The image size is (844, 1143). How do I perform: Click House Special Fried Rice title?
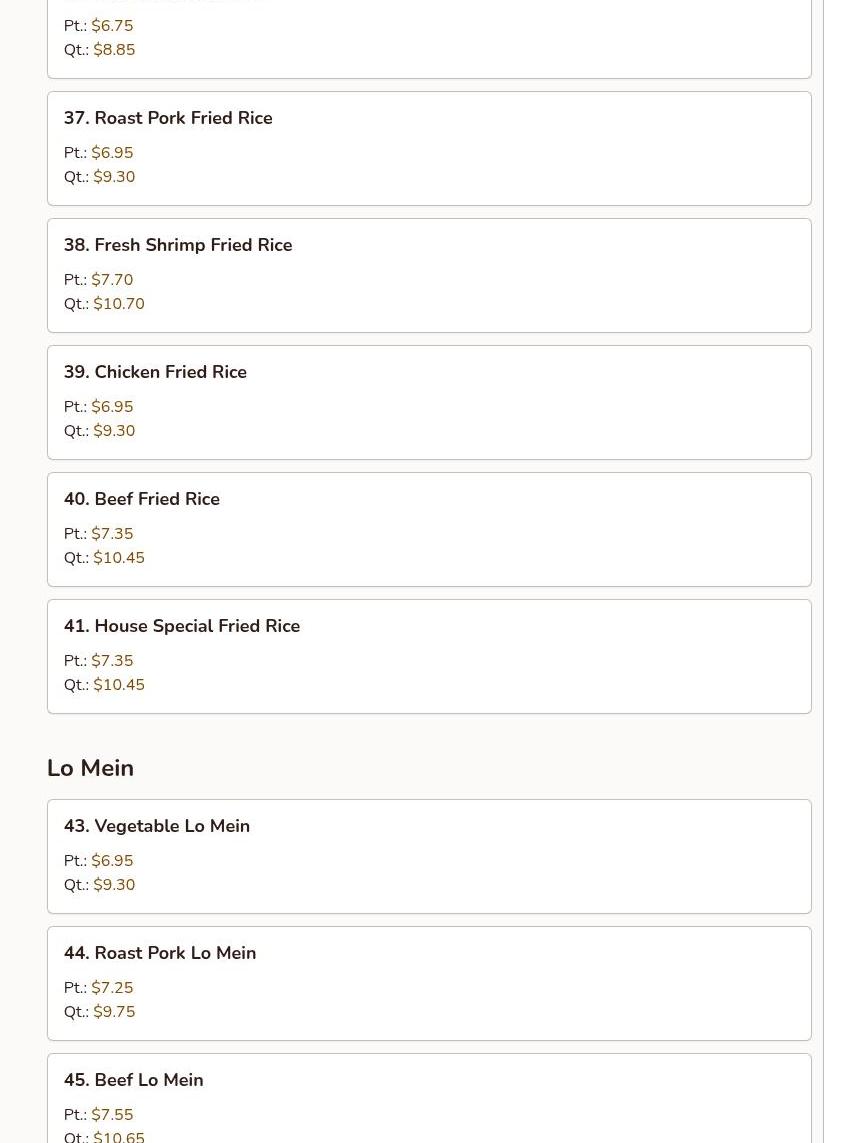[x=182, y=626]
